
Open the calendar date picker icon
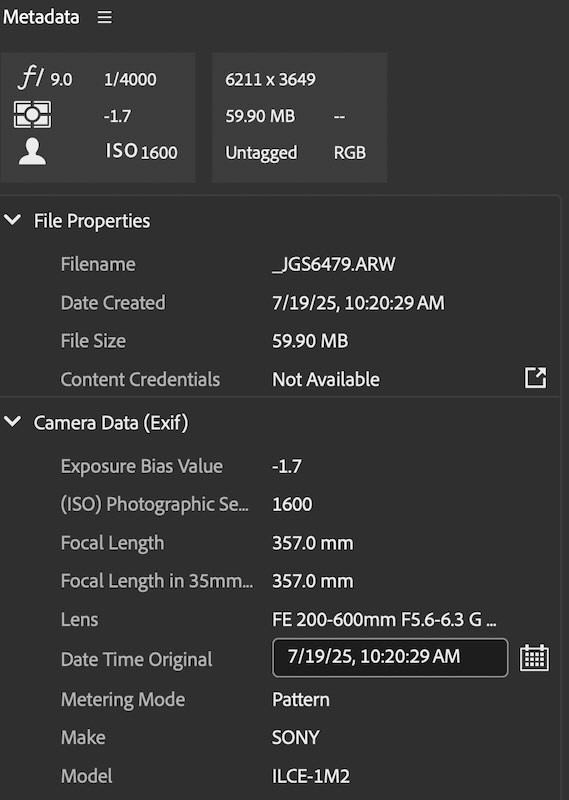534,658
